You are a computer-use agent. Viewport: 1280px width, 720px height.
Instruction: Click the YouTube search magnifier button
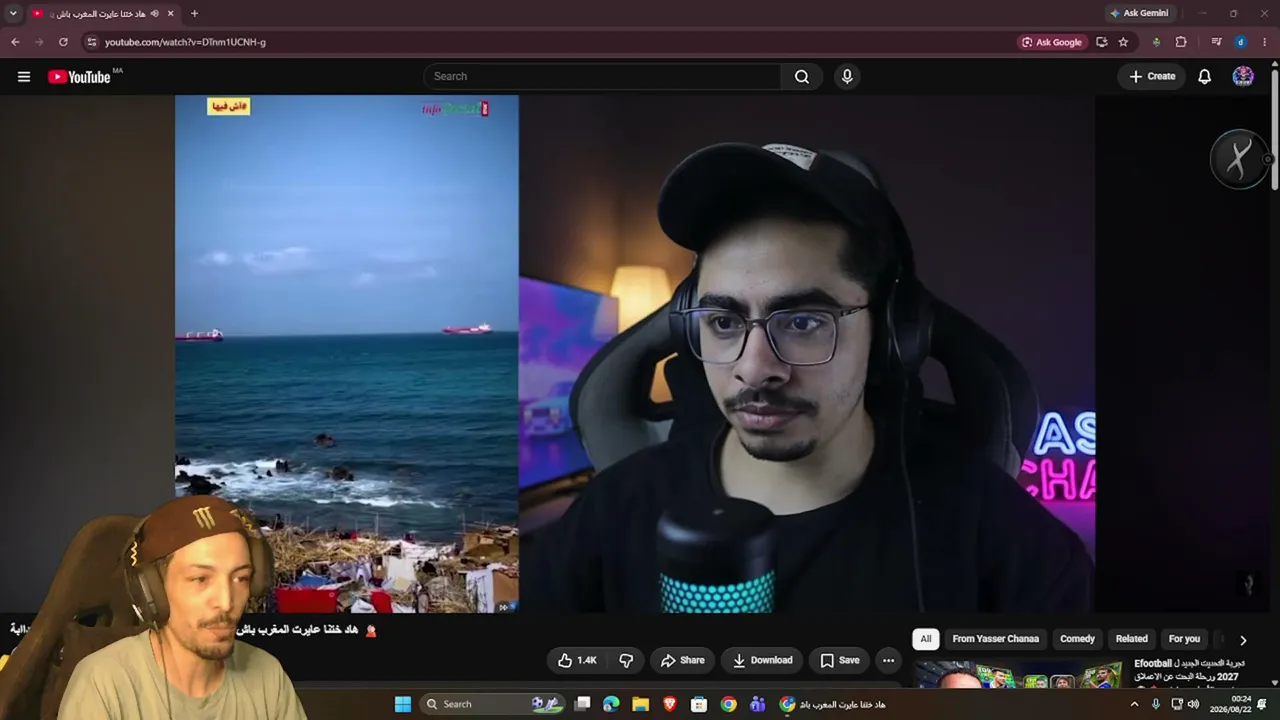click(x=802, y=76)
